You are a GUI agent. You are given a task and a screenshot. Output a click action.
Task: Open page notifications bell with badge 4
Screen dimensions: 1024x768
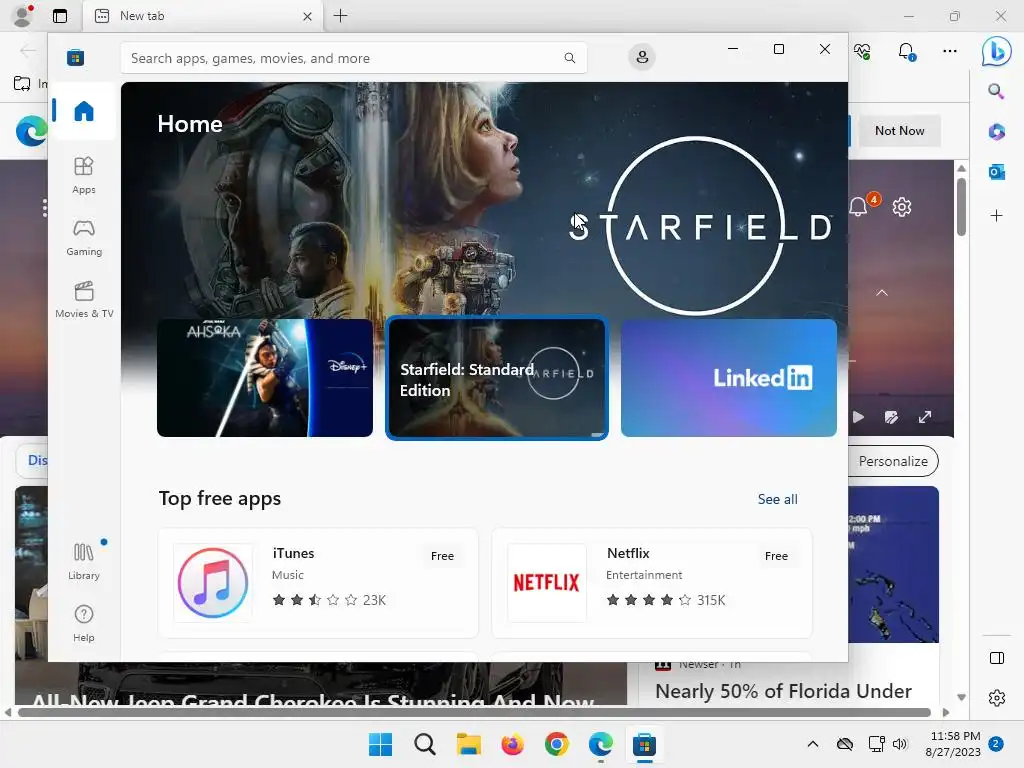pos(859,206)
